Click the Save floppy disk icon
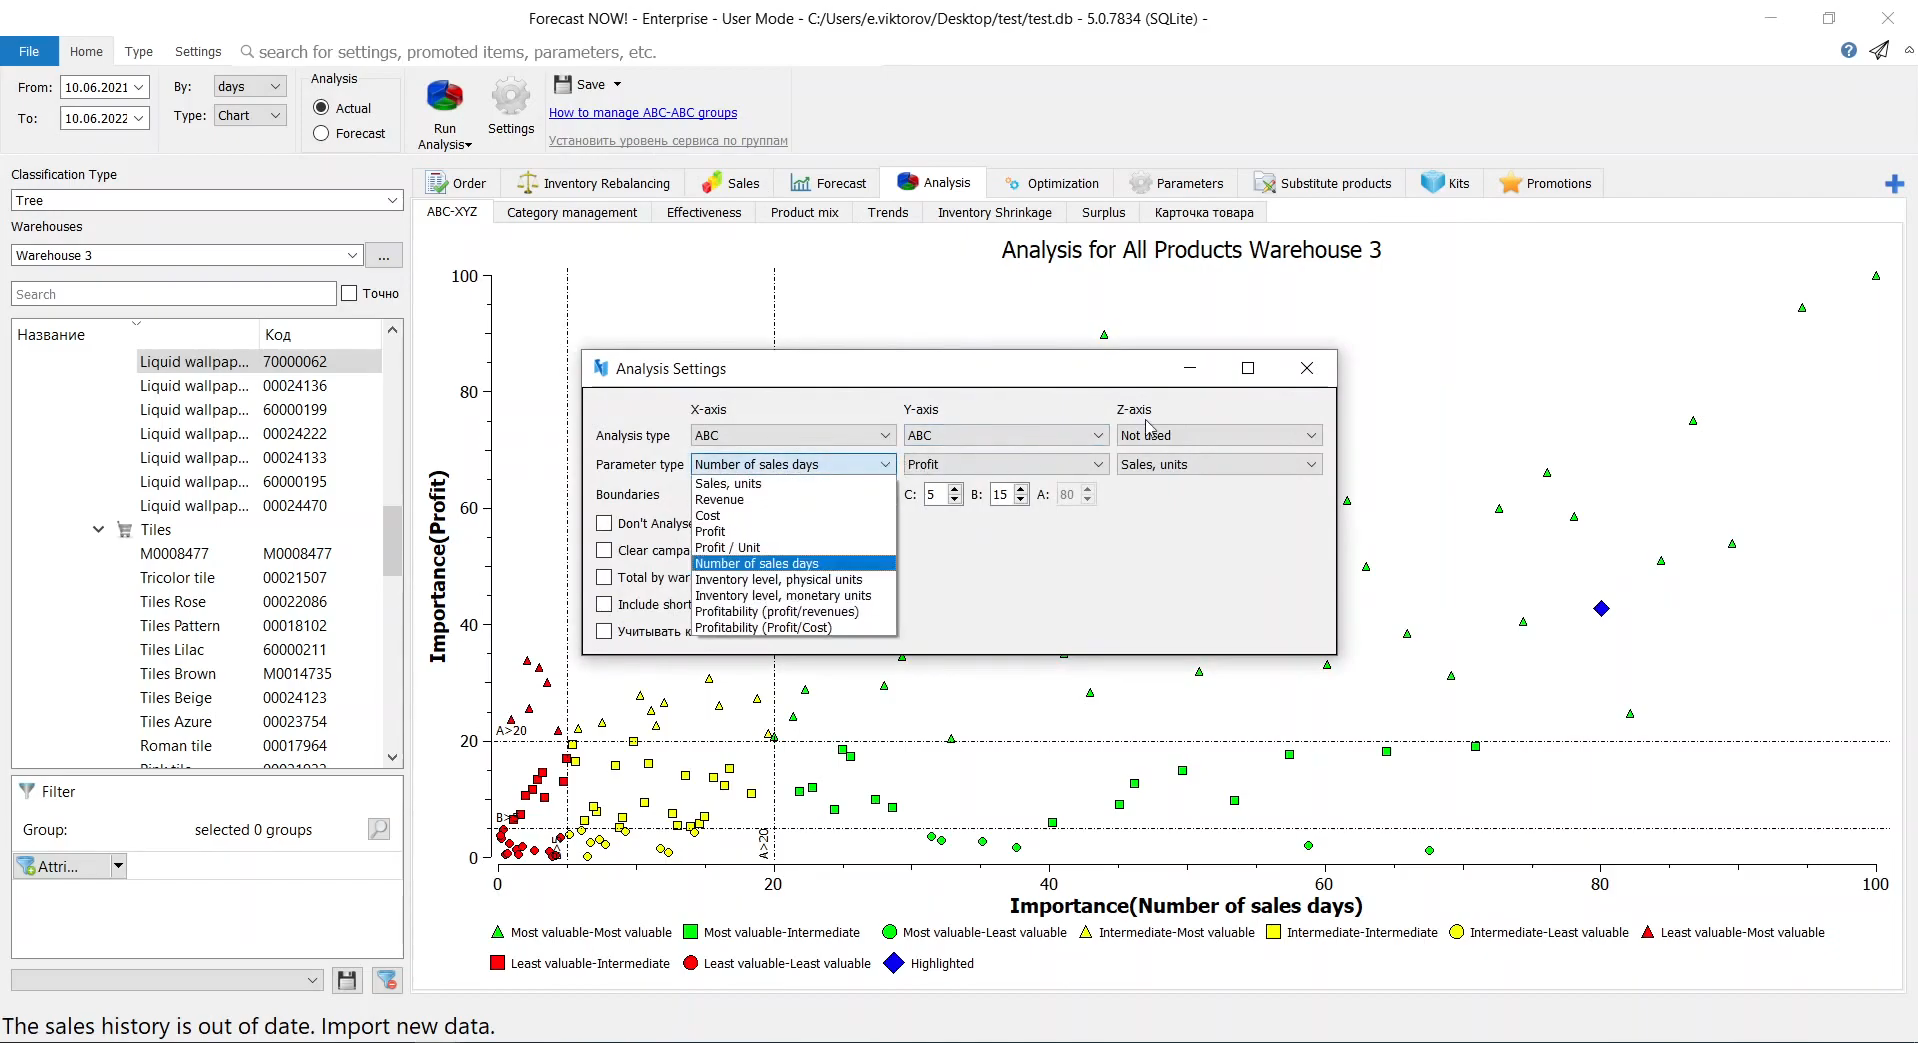 (x=563, y=85)
